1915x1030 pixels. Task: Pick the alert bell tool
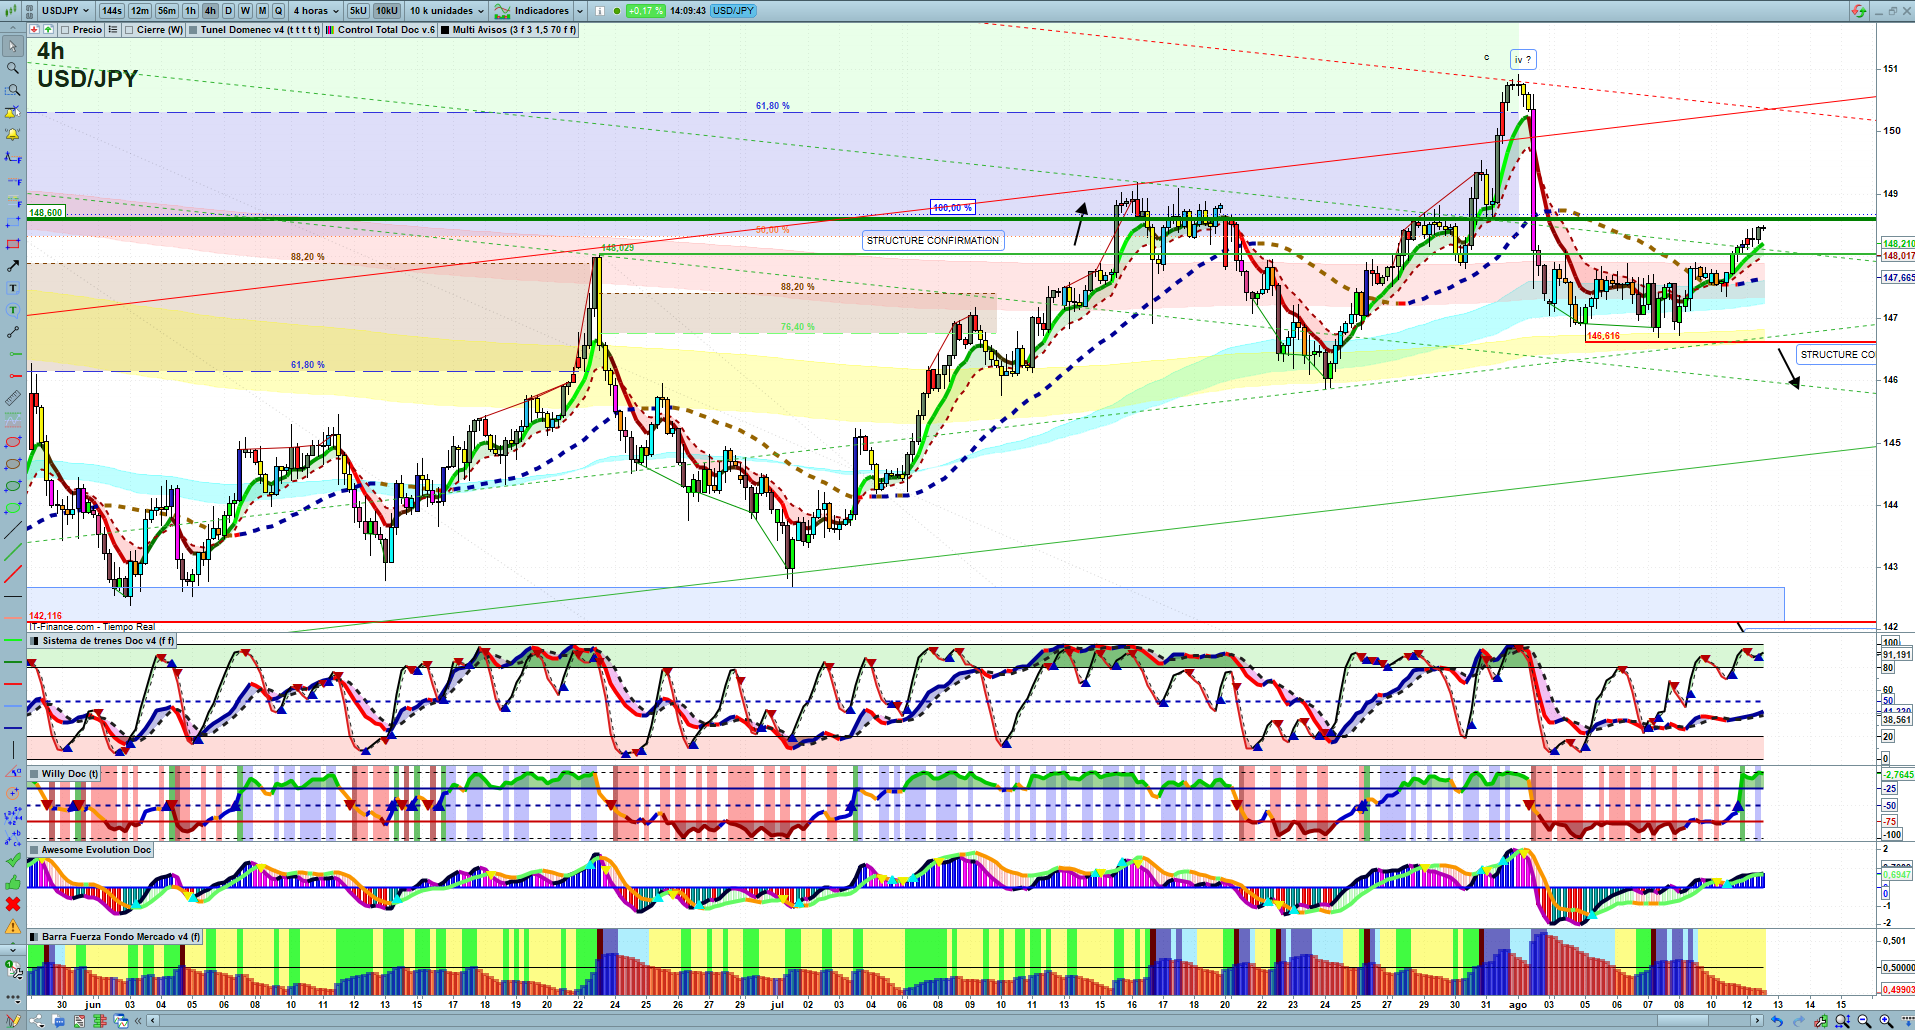coord(13,134)
